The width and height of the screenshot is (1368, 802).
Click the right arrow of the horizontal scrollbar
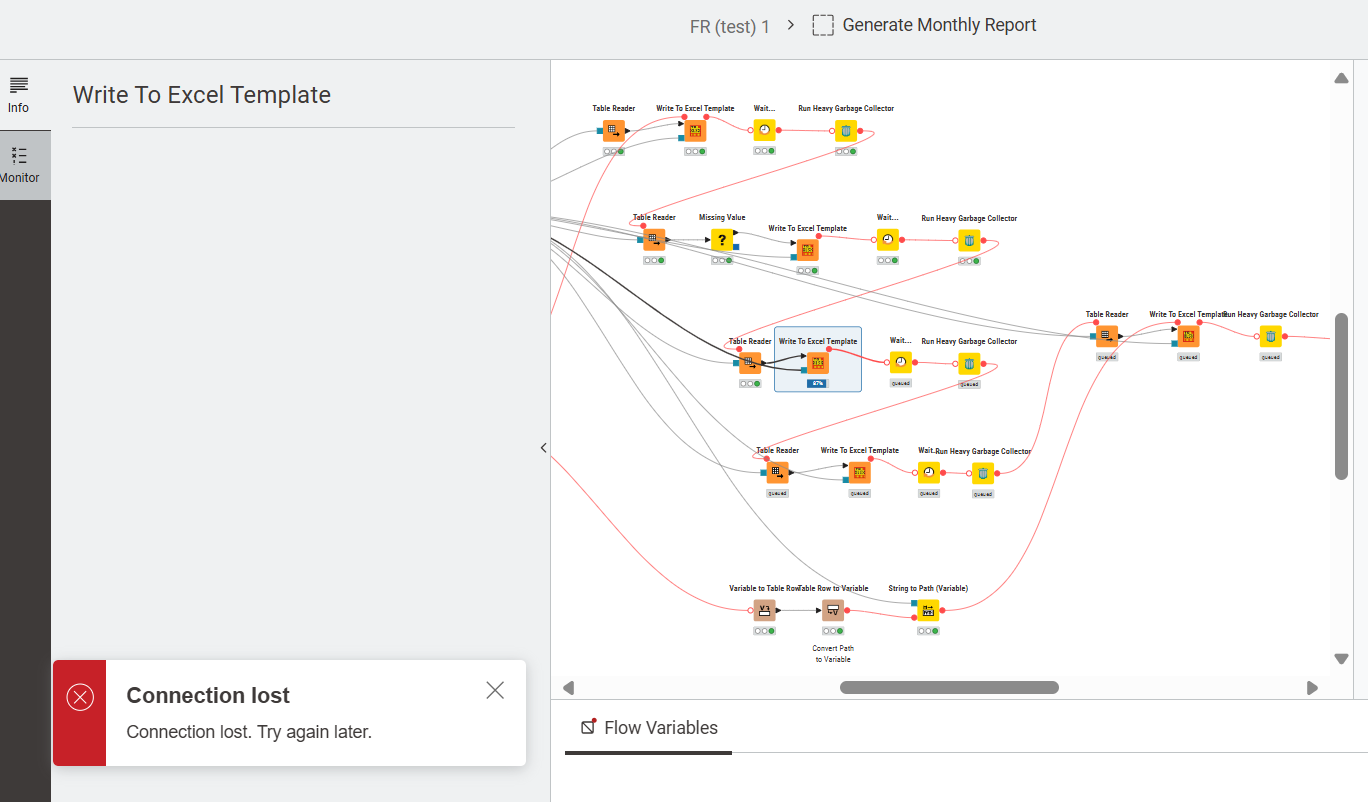[1313, 688]
